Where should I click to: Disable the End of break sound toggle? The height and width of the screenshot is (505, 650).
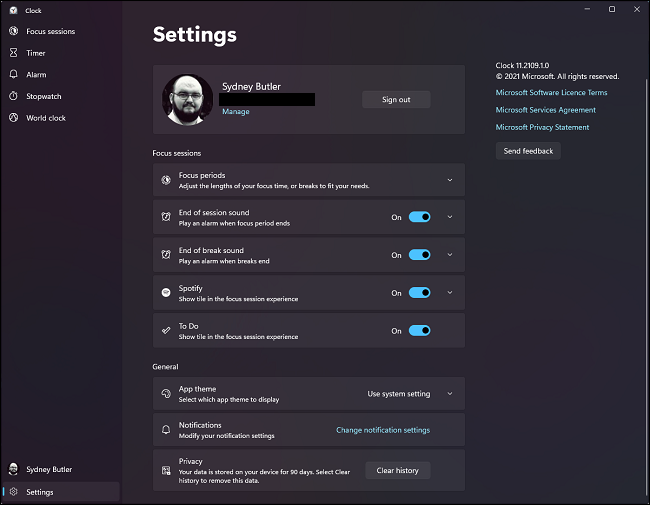coord(419,255)
